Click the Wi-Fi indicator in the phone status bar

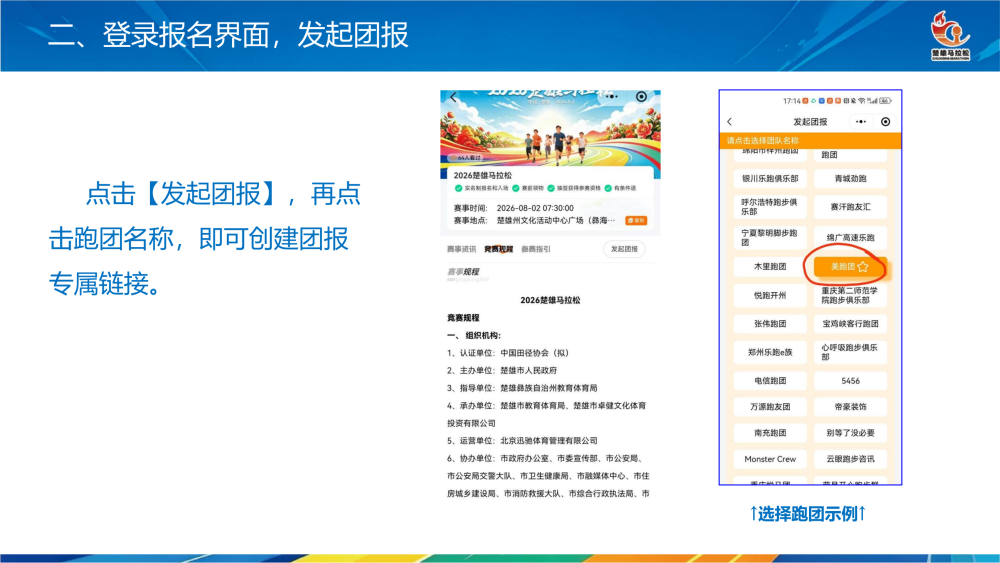(862, 101)
